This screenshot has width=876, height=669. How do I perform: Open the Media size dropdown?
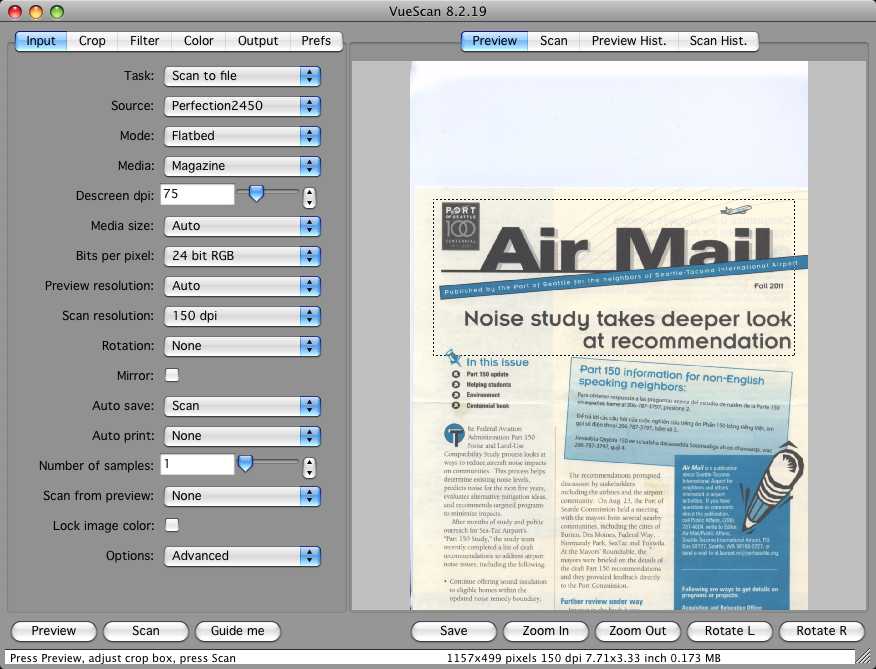(242, 226)
